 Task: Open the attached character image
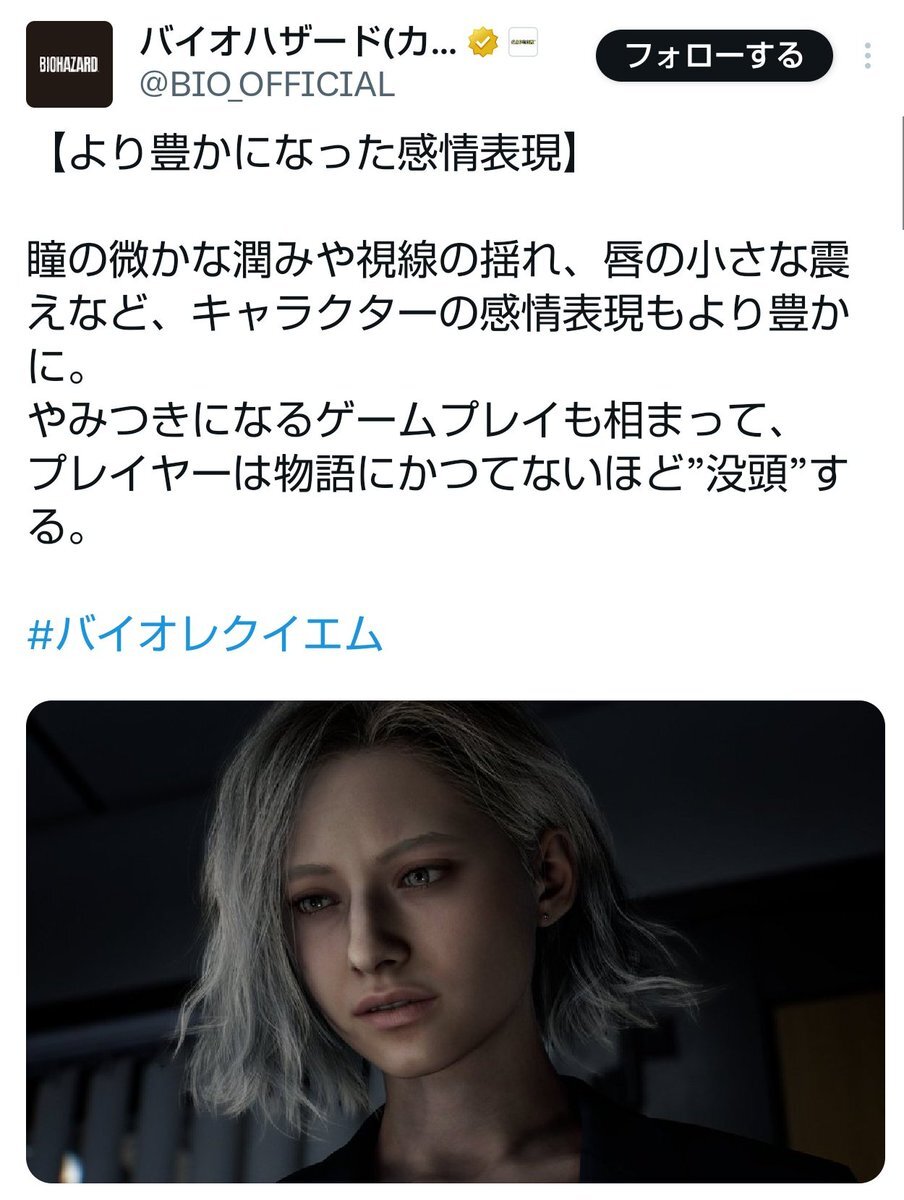(x=455, y=941)
